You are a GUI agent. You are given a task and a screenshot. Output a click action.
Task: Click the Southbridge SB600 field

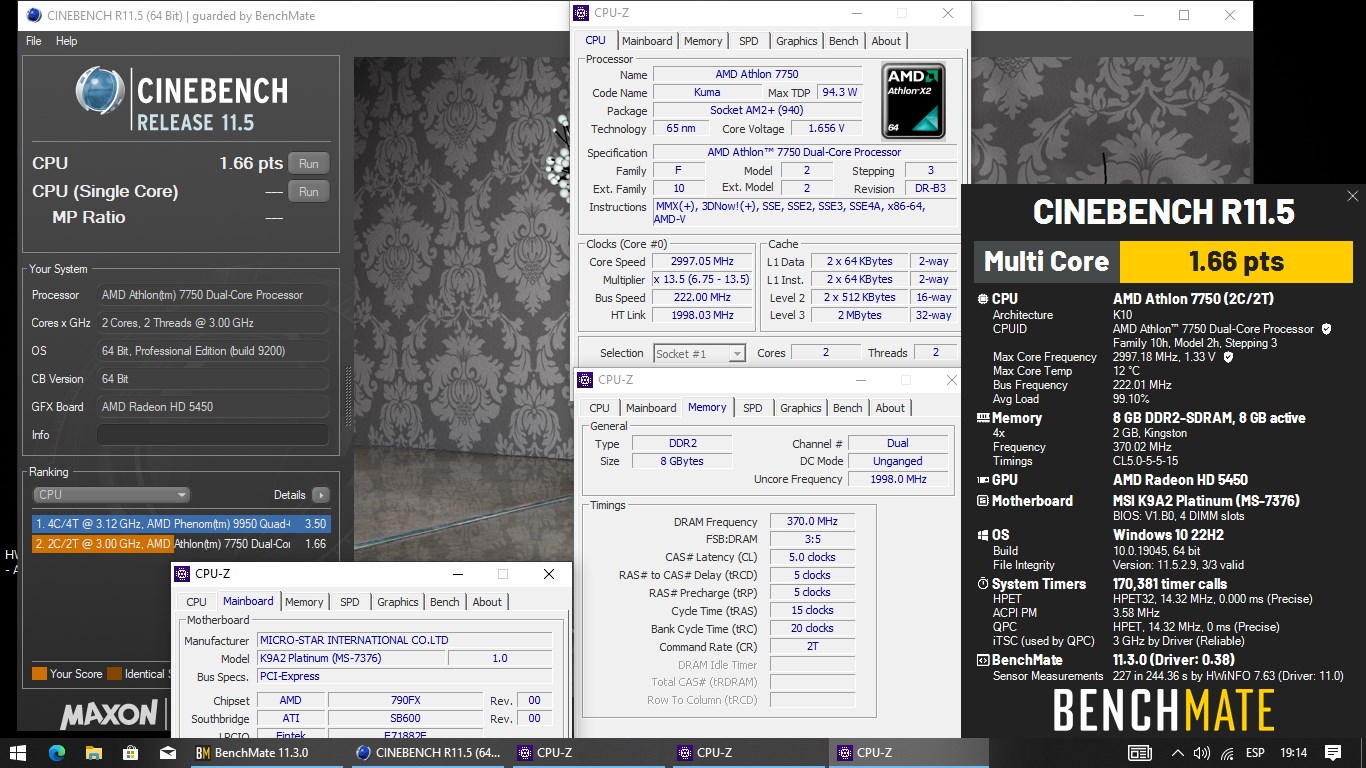click(x=405, y=718)
